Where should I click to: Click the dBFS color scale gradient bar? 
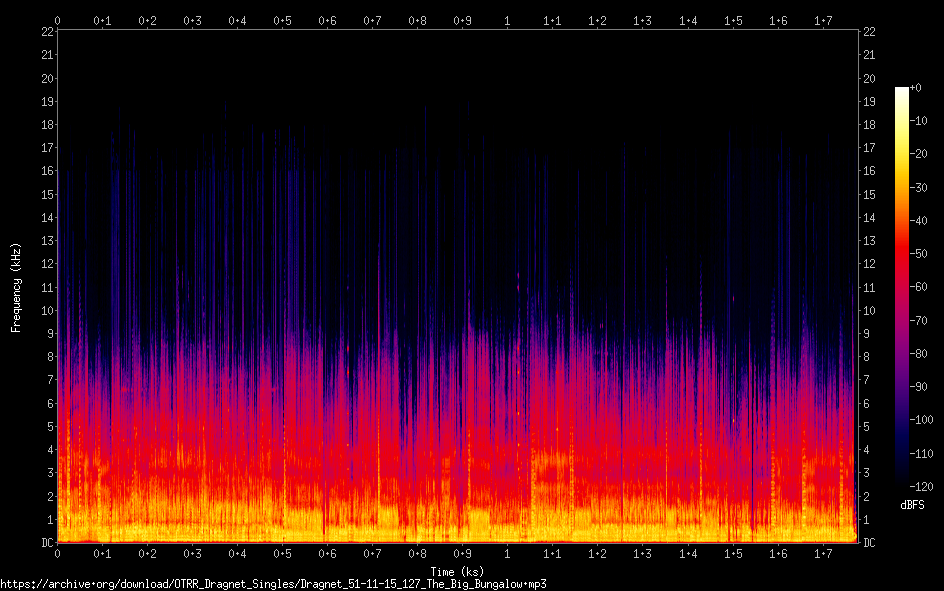pos(901,288)
